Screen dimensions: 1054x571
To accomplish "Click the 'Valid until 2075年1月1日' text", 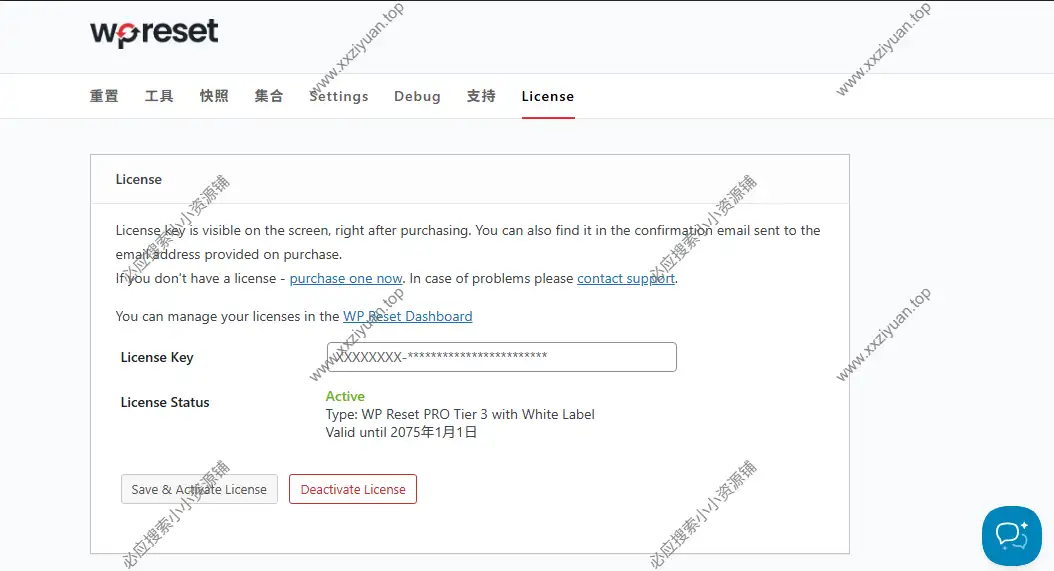I will 401,432.
